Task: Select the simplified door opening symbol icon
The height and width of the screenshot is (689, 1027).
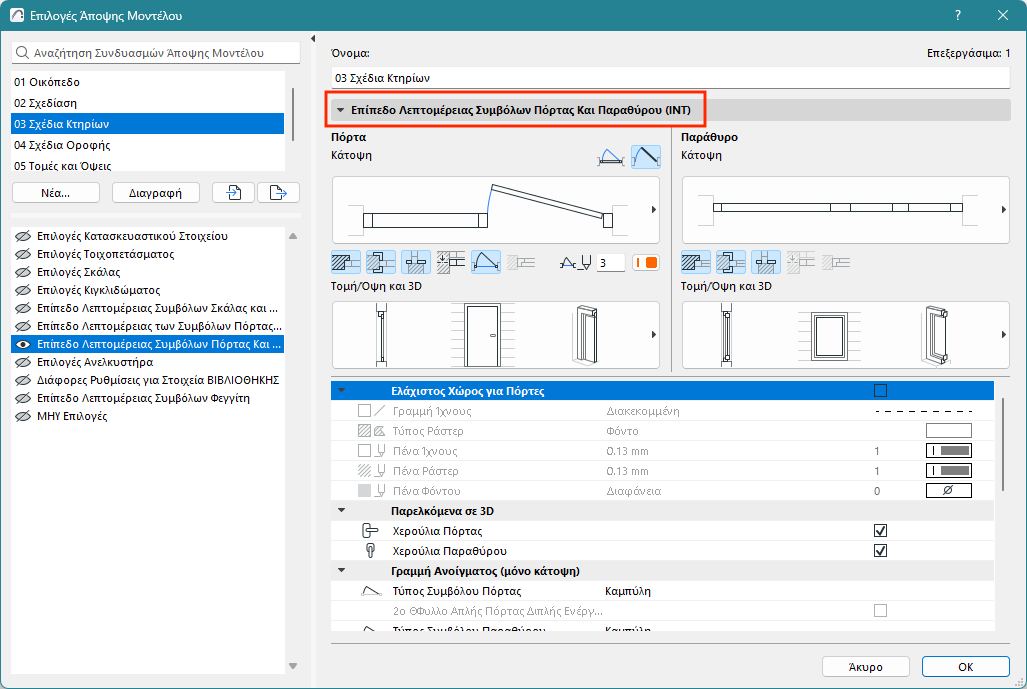Action: [610, 156]
